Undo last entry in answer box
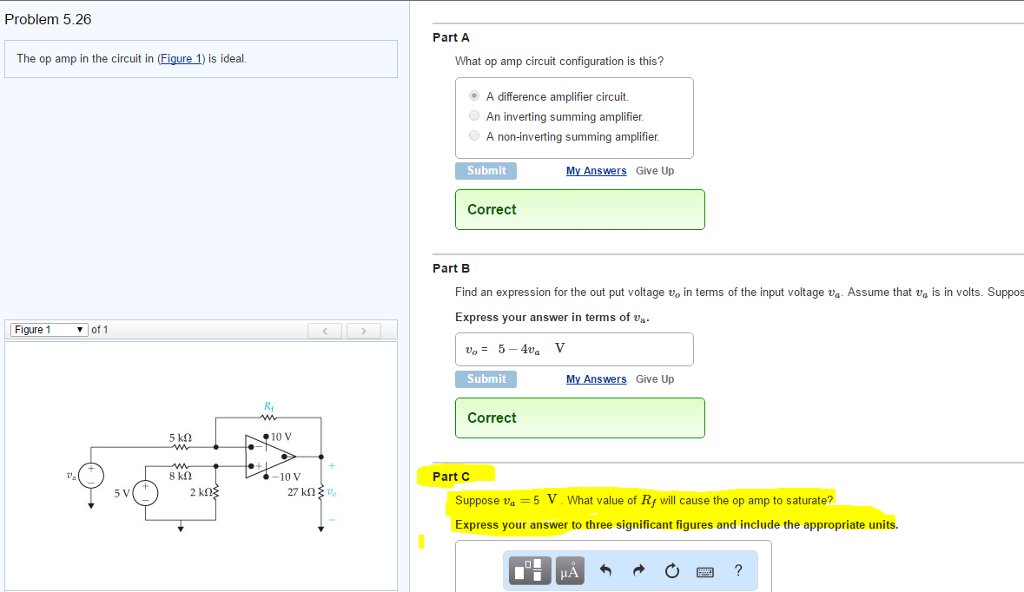This screenshot has height=592, width=1024. [605, 571]
